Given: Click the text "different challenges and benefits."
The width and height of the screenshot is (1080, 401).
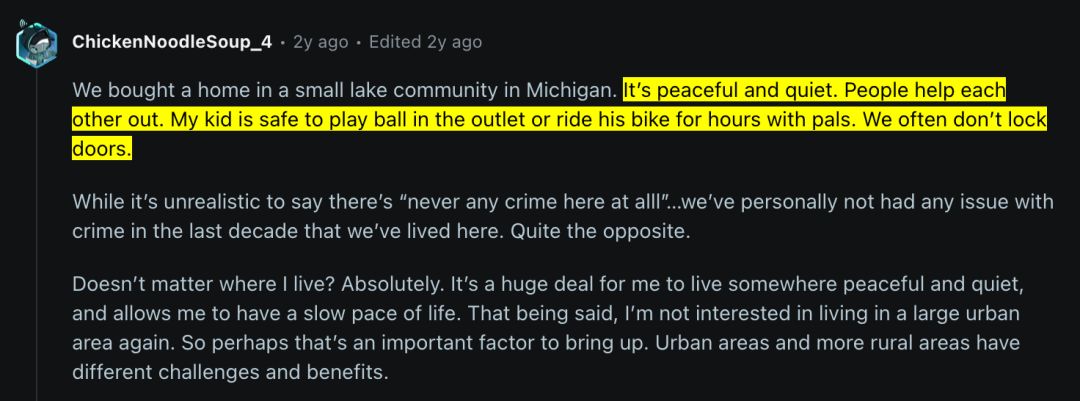Looking at the screenshot, I should tap(231, 373).
